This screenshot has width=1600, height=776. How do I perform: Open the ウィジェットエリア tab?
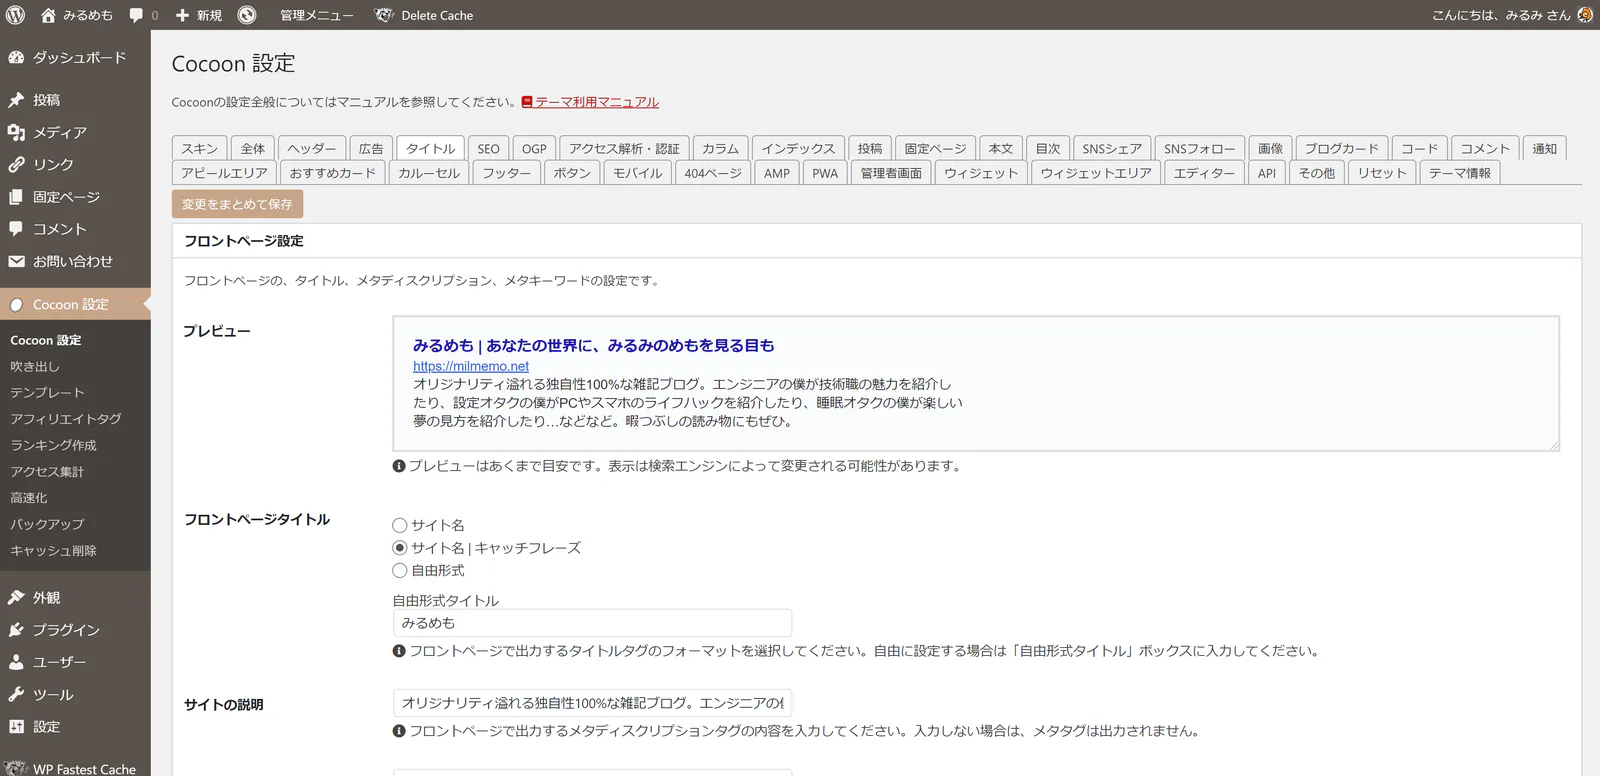tap(1096, 173)
